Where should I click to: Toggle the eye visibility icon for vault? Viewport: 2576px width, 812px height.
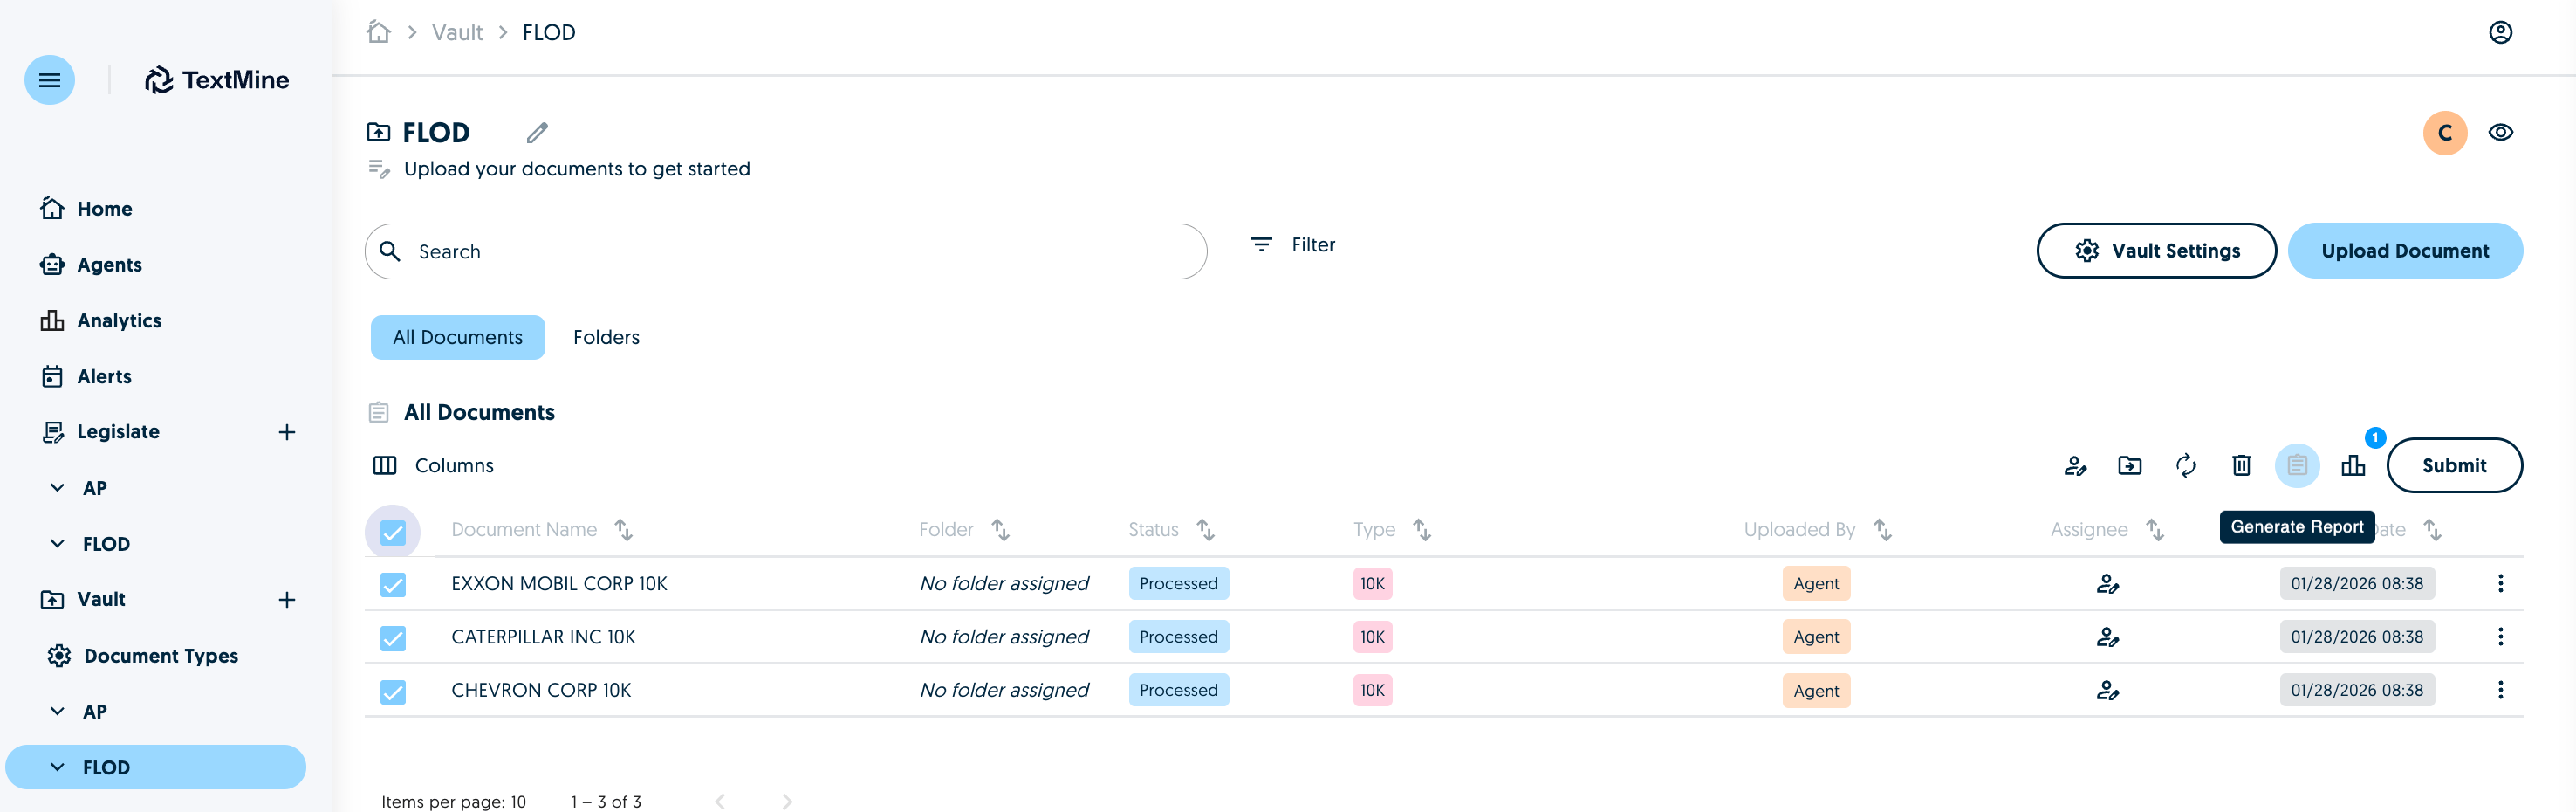2500,132
